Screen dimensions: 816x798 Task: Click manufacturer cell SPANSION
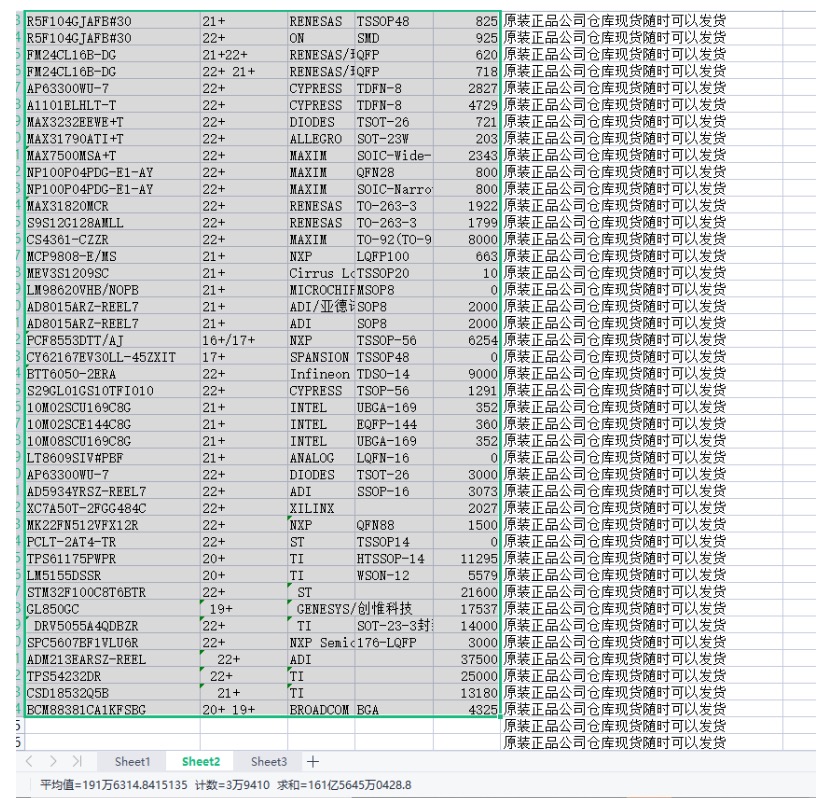click(x=321, y=357)
